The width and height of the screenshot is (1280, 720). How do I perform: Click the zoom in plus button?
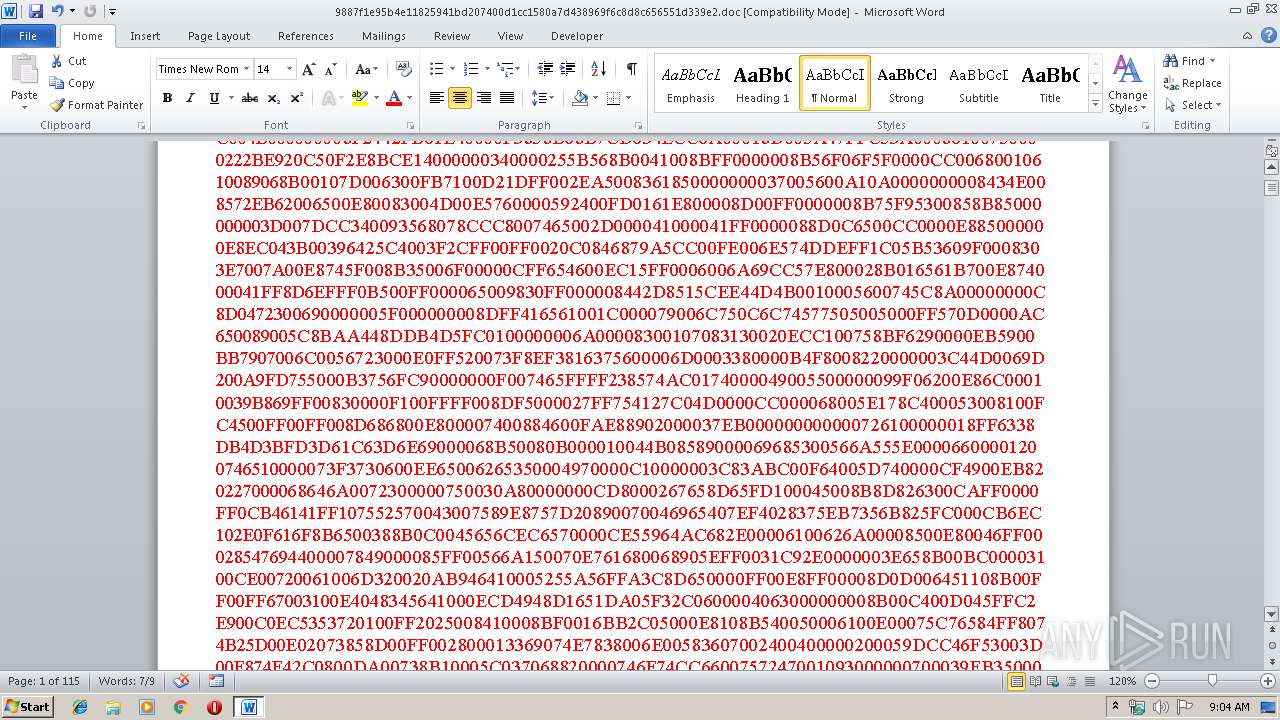1268,681
